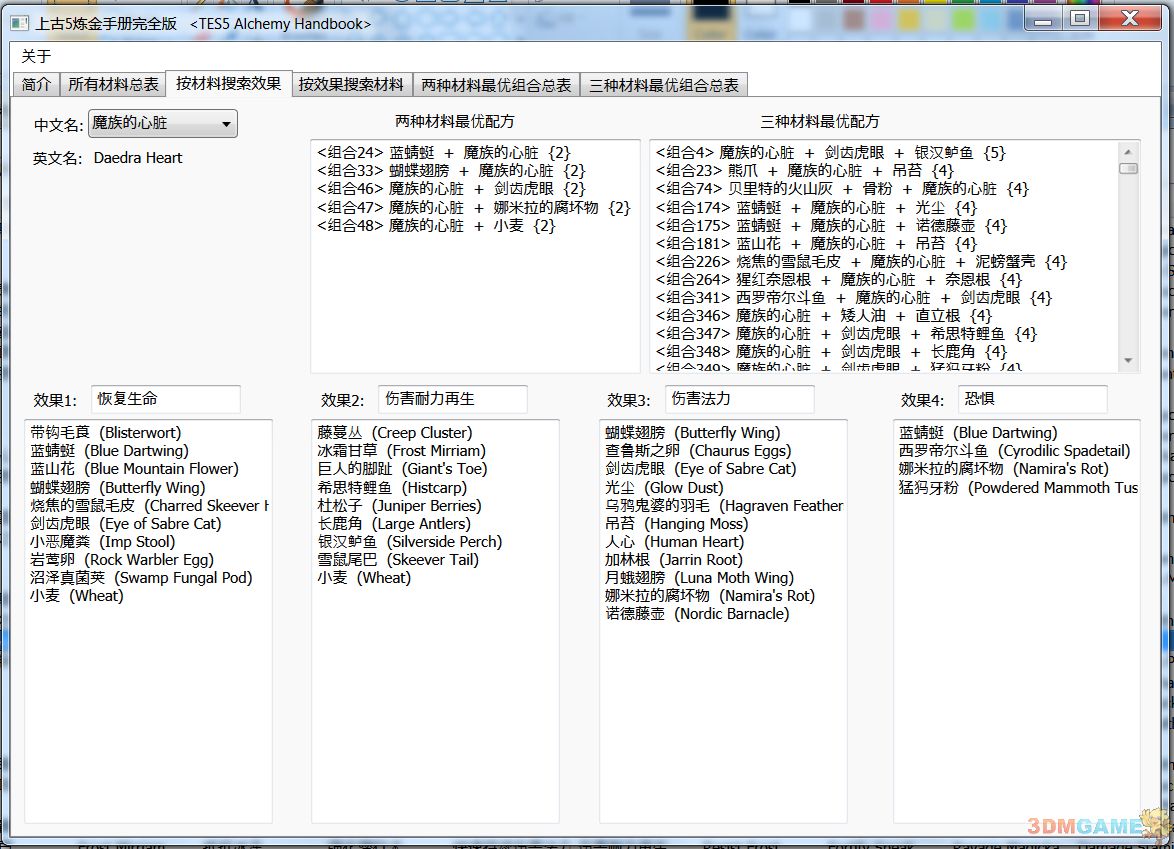Viewport: 1174px width, 849px height.
Task: Select the <组合341> recipe with 西罗帝尔斗鱼
Action: pos(854,297)
